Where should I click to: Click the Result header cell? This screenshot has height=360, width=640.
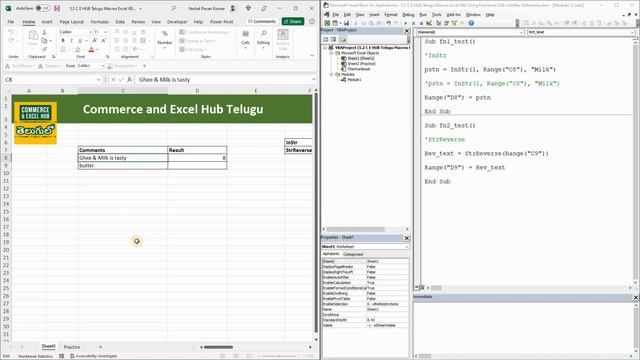point(197,150)
